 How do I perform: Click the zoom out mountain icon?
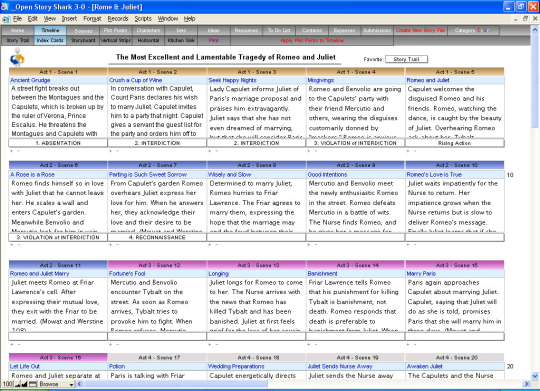point(17,384)
